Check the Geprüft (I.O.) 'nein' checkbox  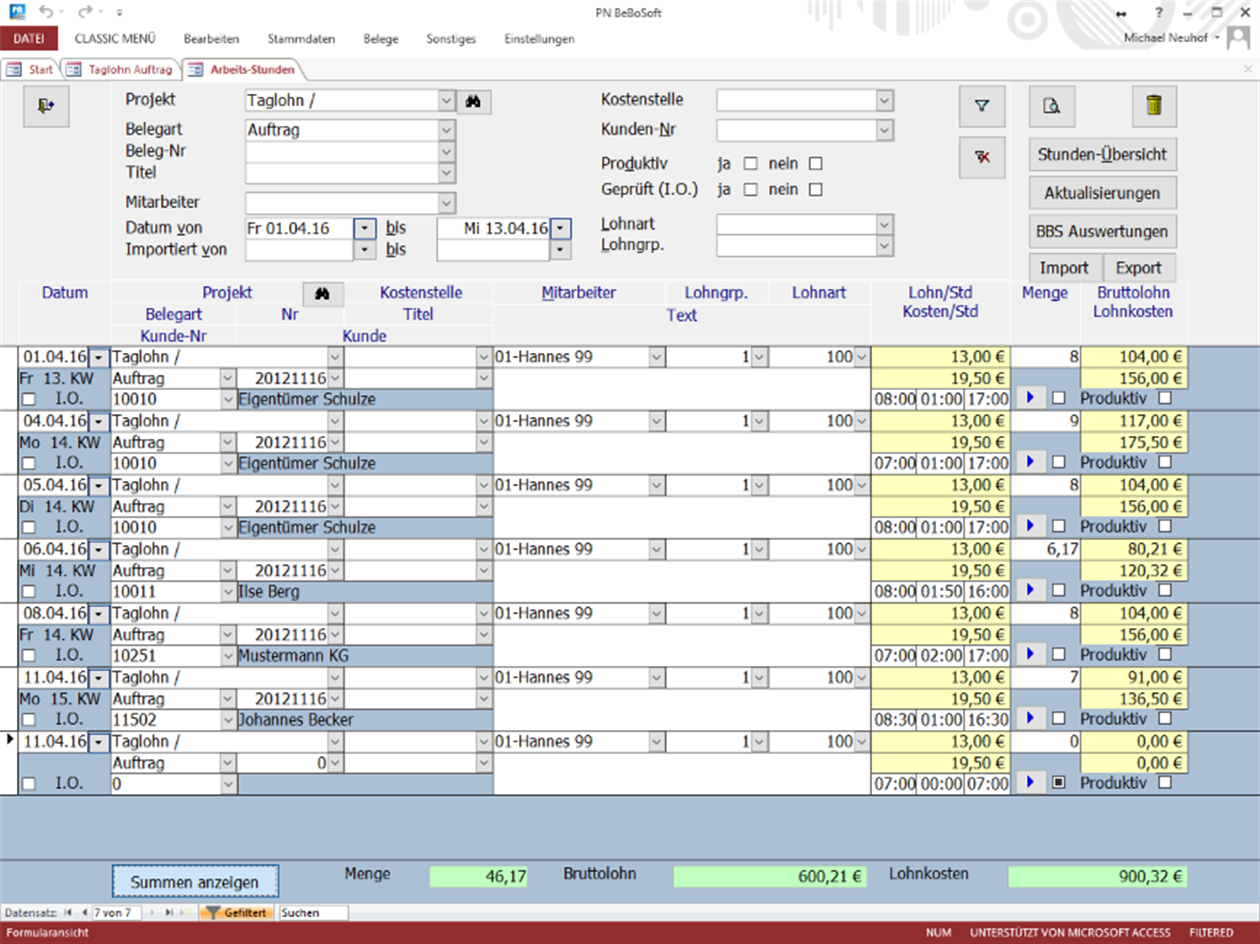815,189
